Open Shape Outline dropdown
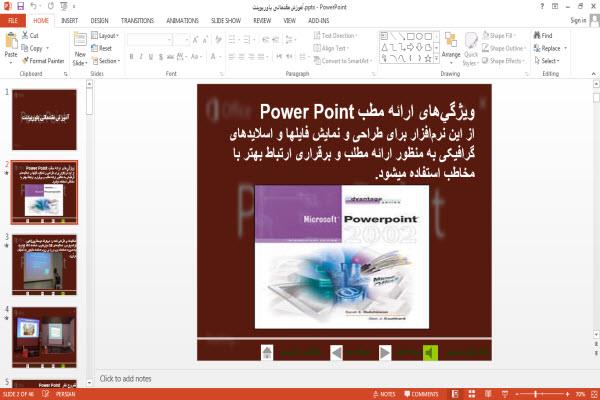This screenshot has width=600, height=400. point(504,48)
